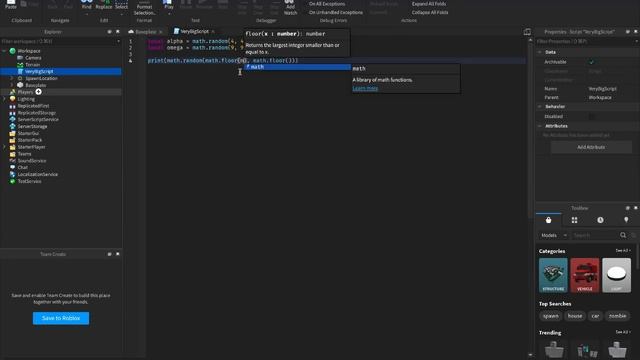
Task: Click the Name property value VeryBigScript
Action: 602,89
